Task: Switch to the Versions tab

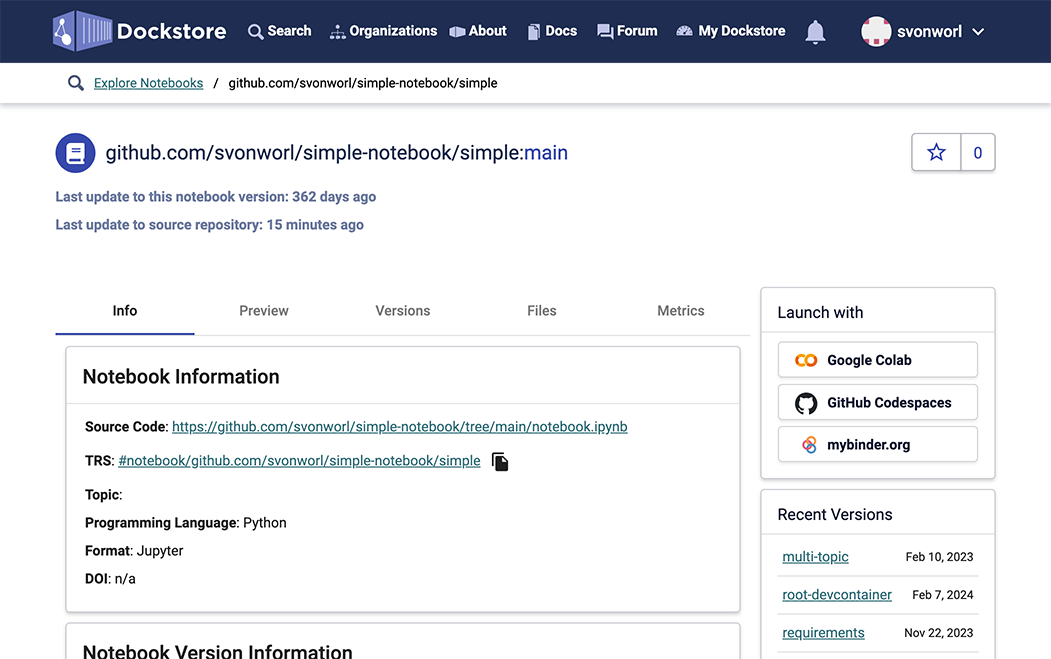Action: (403, 311)
